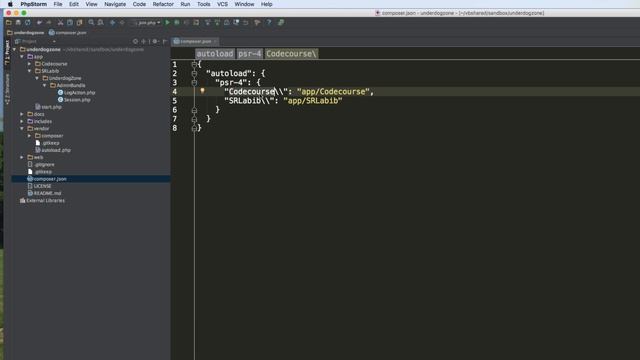Click the green Run button
This screenshot has height=360, width=640.
click(x=167, y=22)
